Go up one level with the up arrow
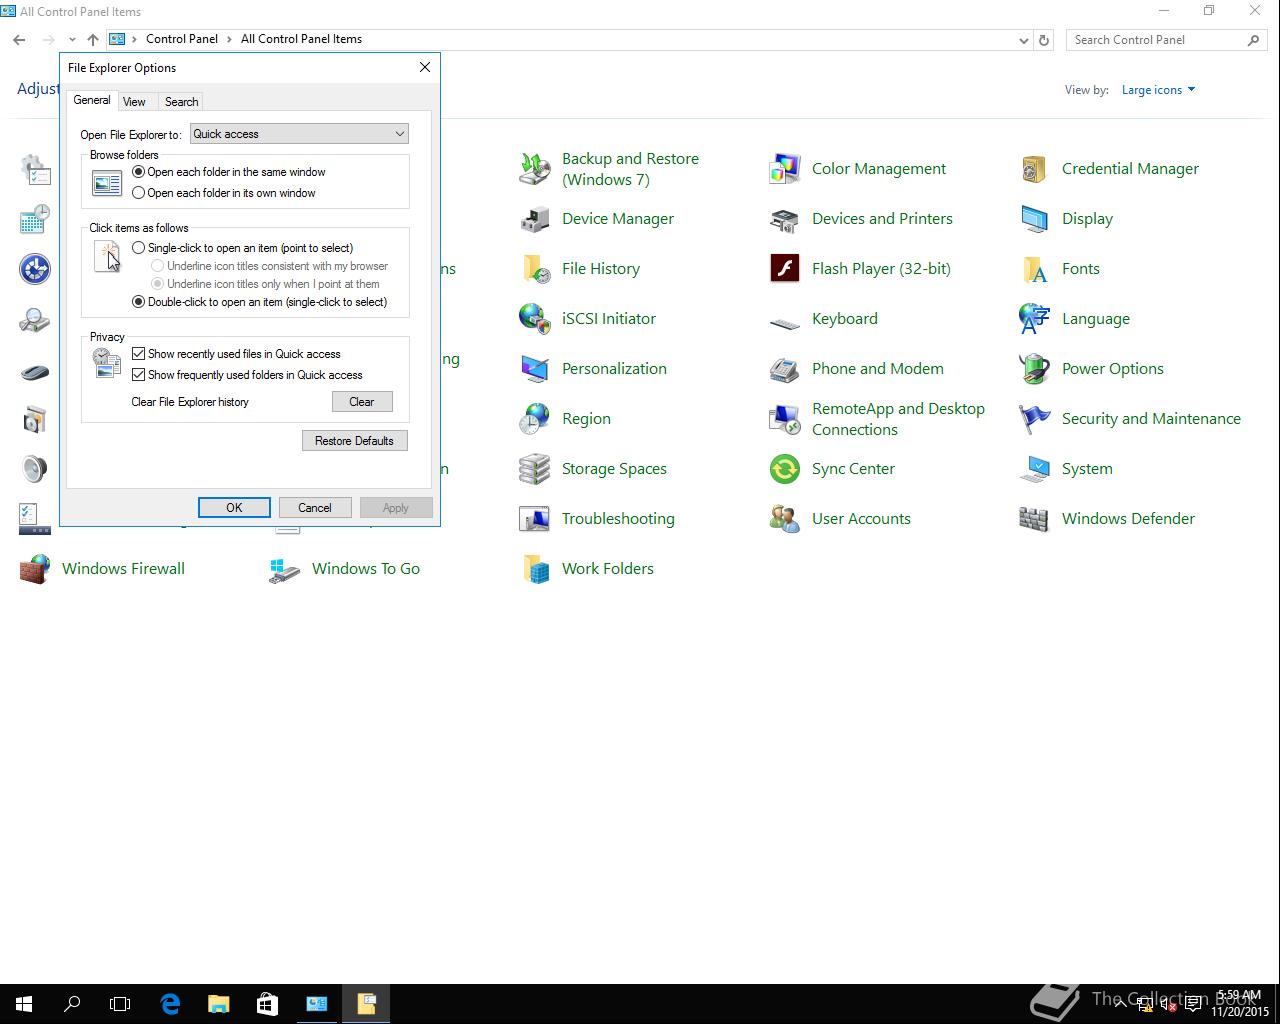 tap(93, 40)
